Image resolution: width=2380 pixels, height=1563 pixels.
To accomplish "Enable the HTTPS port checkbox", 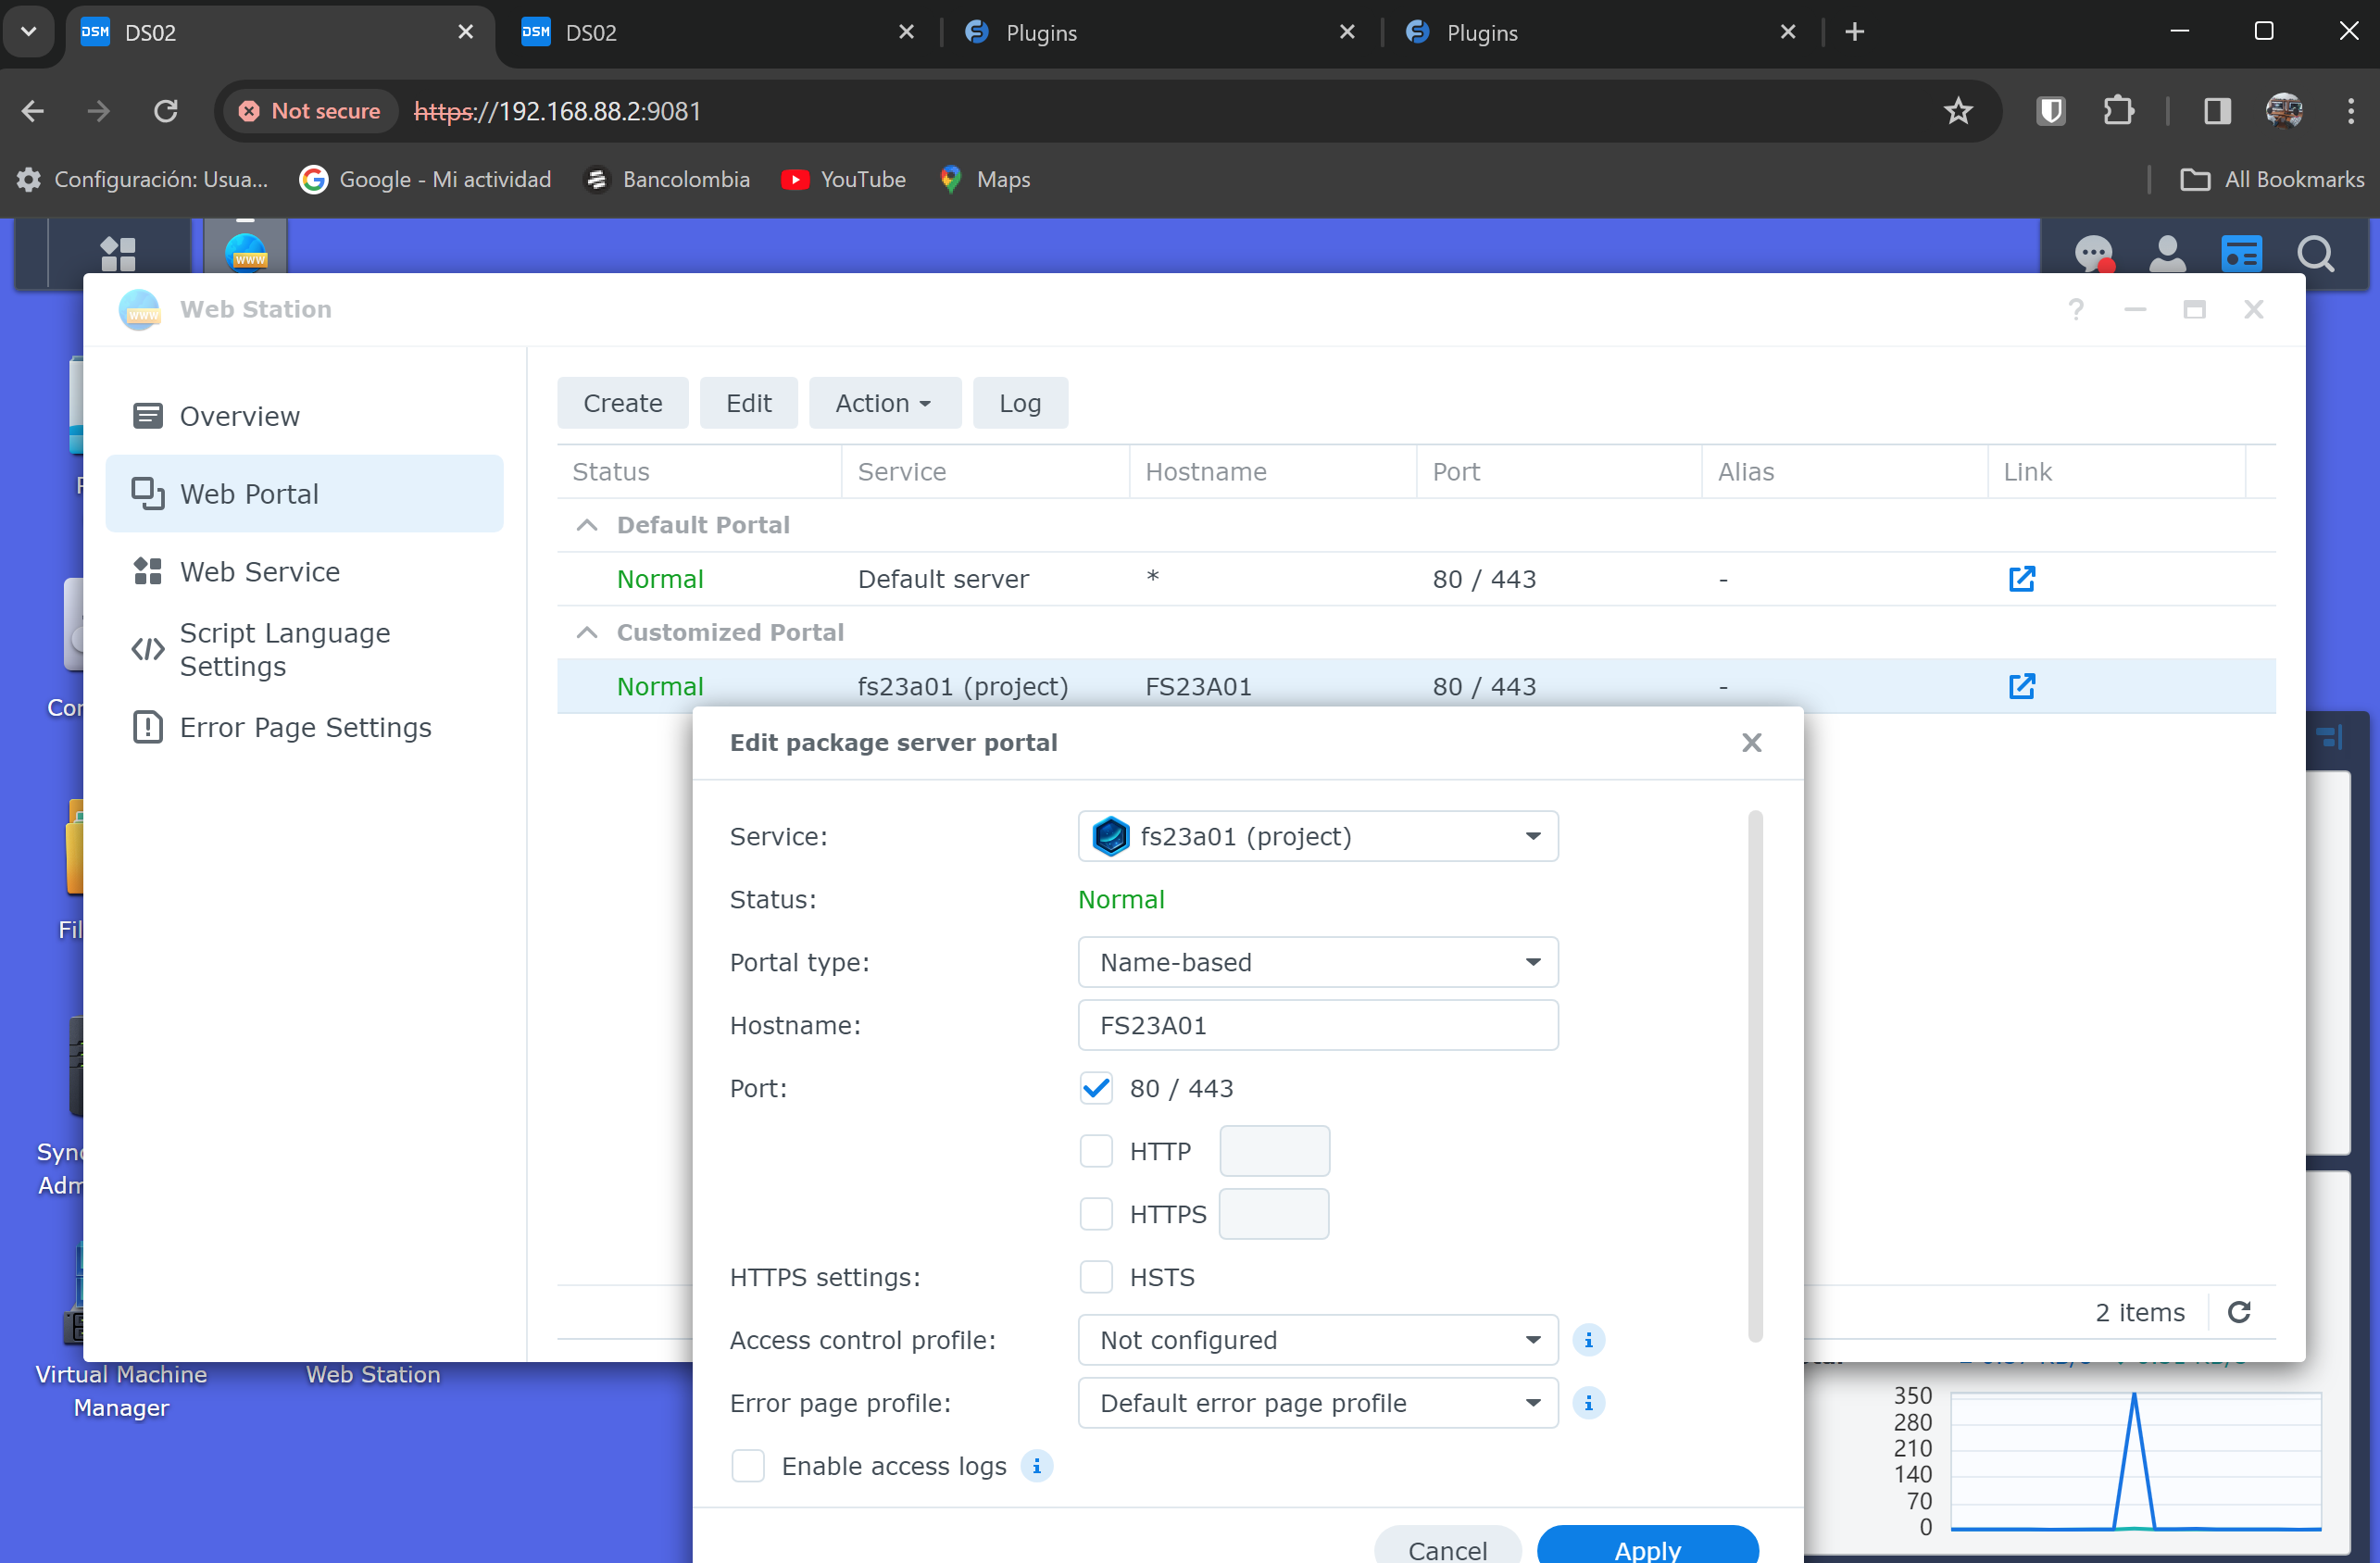I will 1096,1214.
